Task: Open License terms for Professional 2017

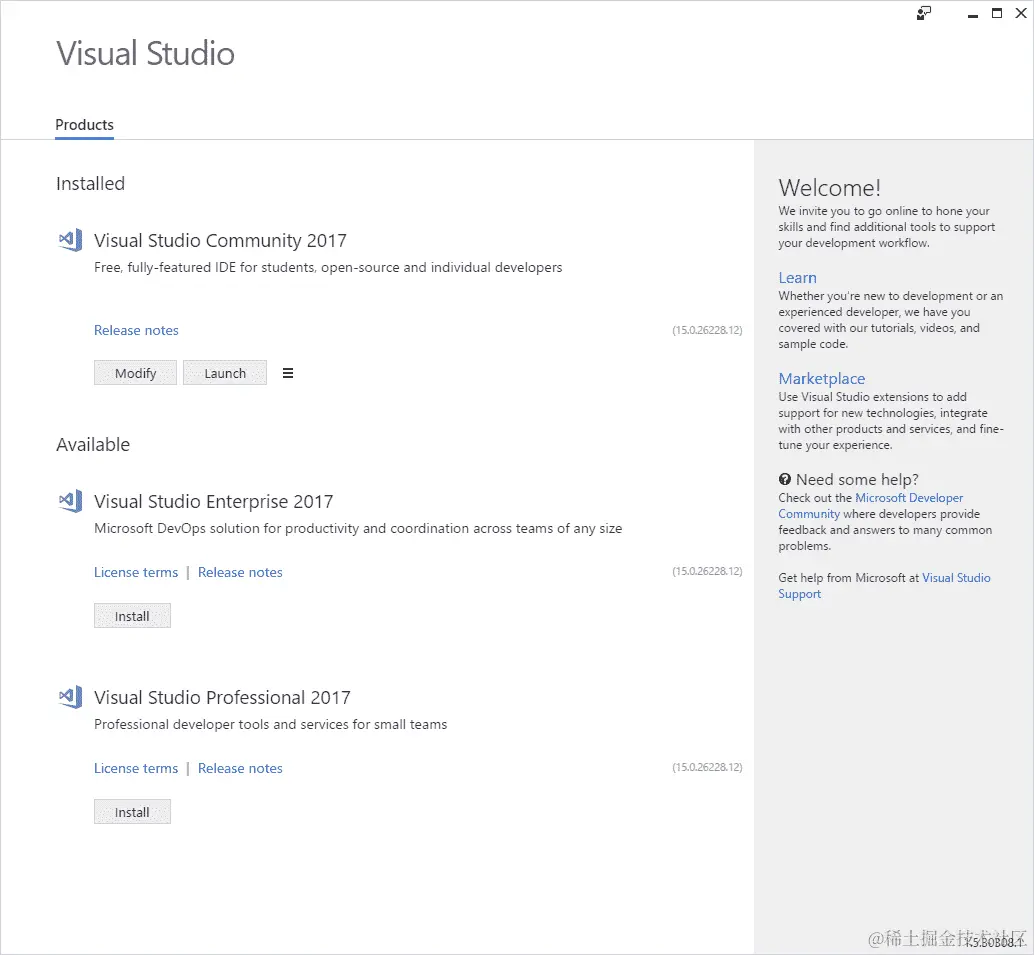Action: [136, 768]
